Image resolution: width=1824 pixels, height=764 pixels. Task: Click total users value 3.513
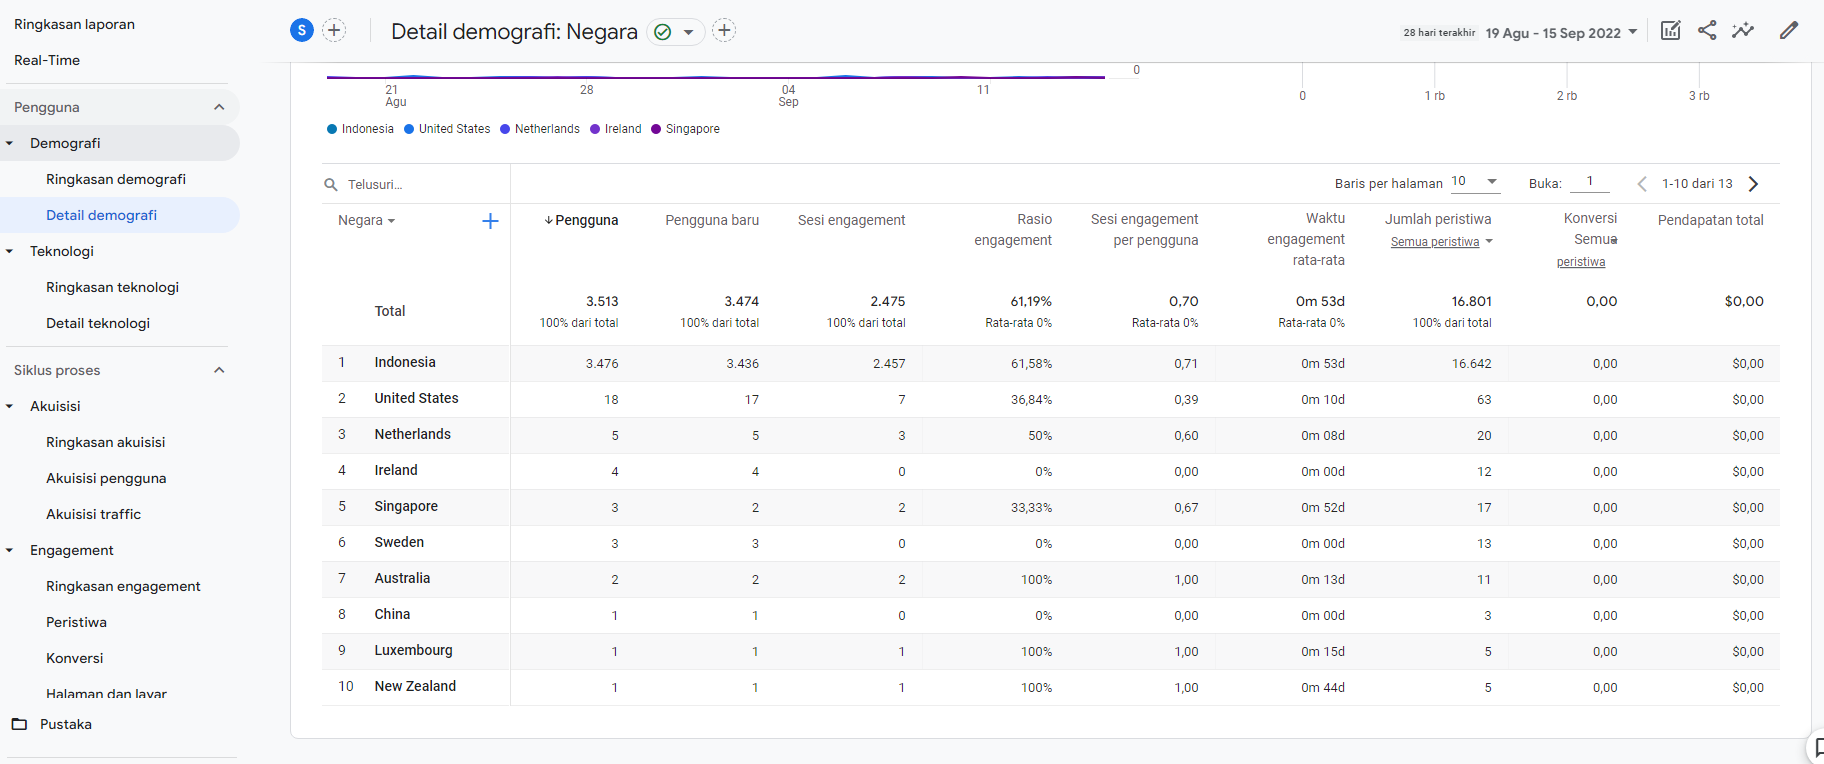[x=602, y=301]
